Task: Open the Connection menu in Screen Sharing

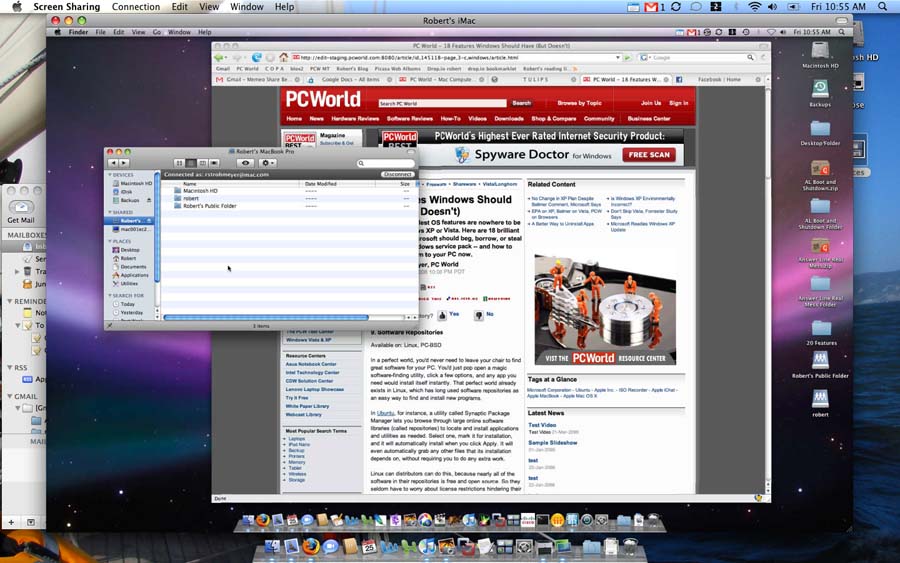Action: click(x=135, y=7)
